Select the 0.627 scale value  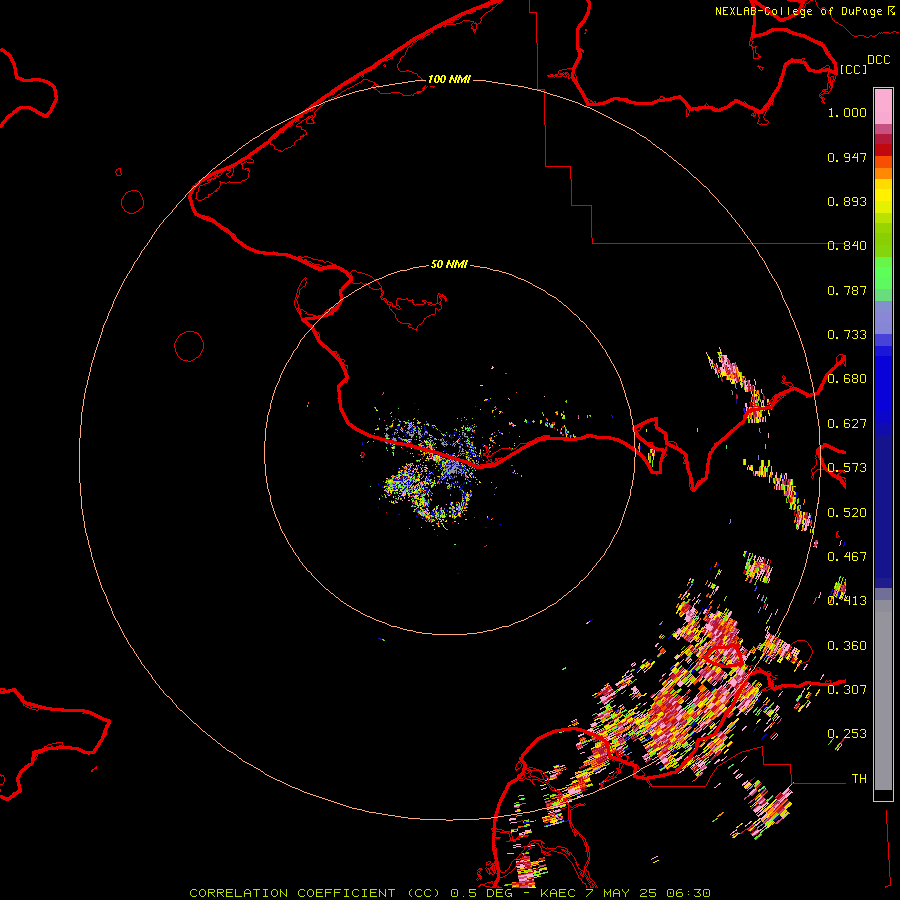[x=847, y=424]
